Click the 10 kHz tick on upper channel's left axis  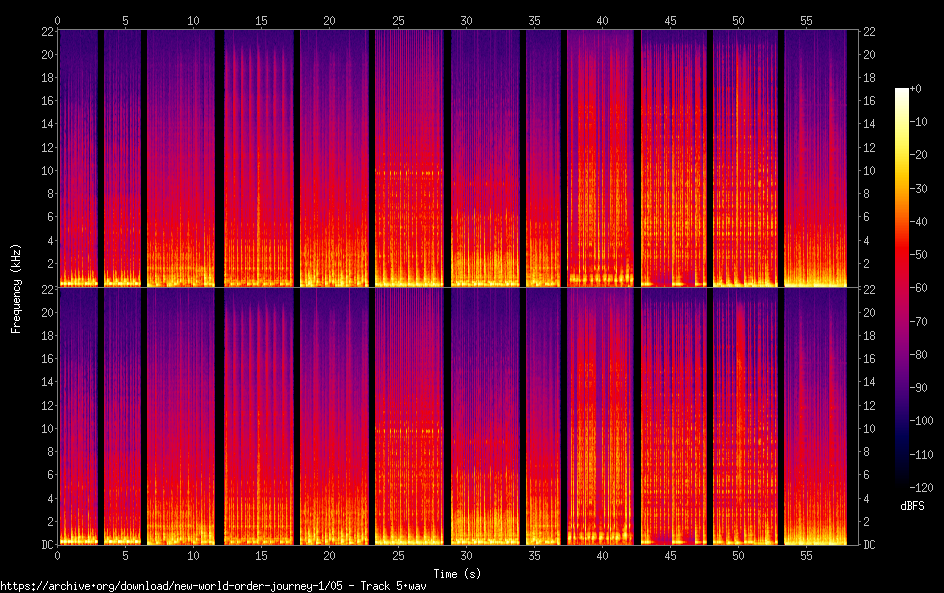pyautogui.click(x=46, y=171)
